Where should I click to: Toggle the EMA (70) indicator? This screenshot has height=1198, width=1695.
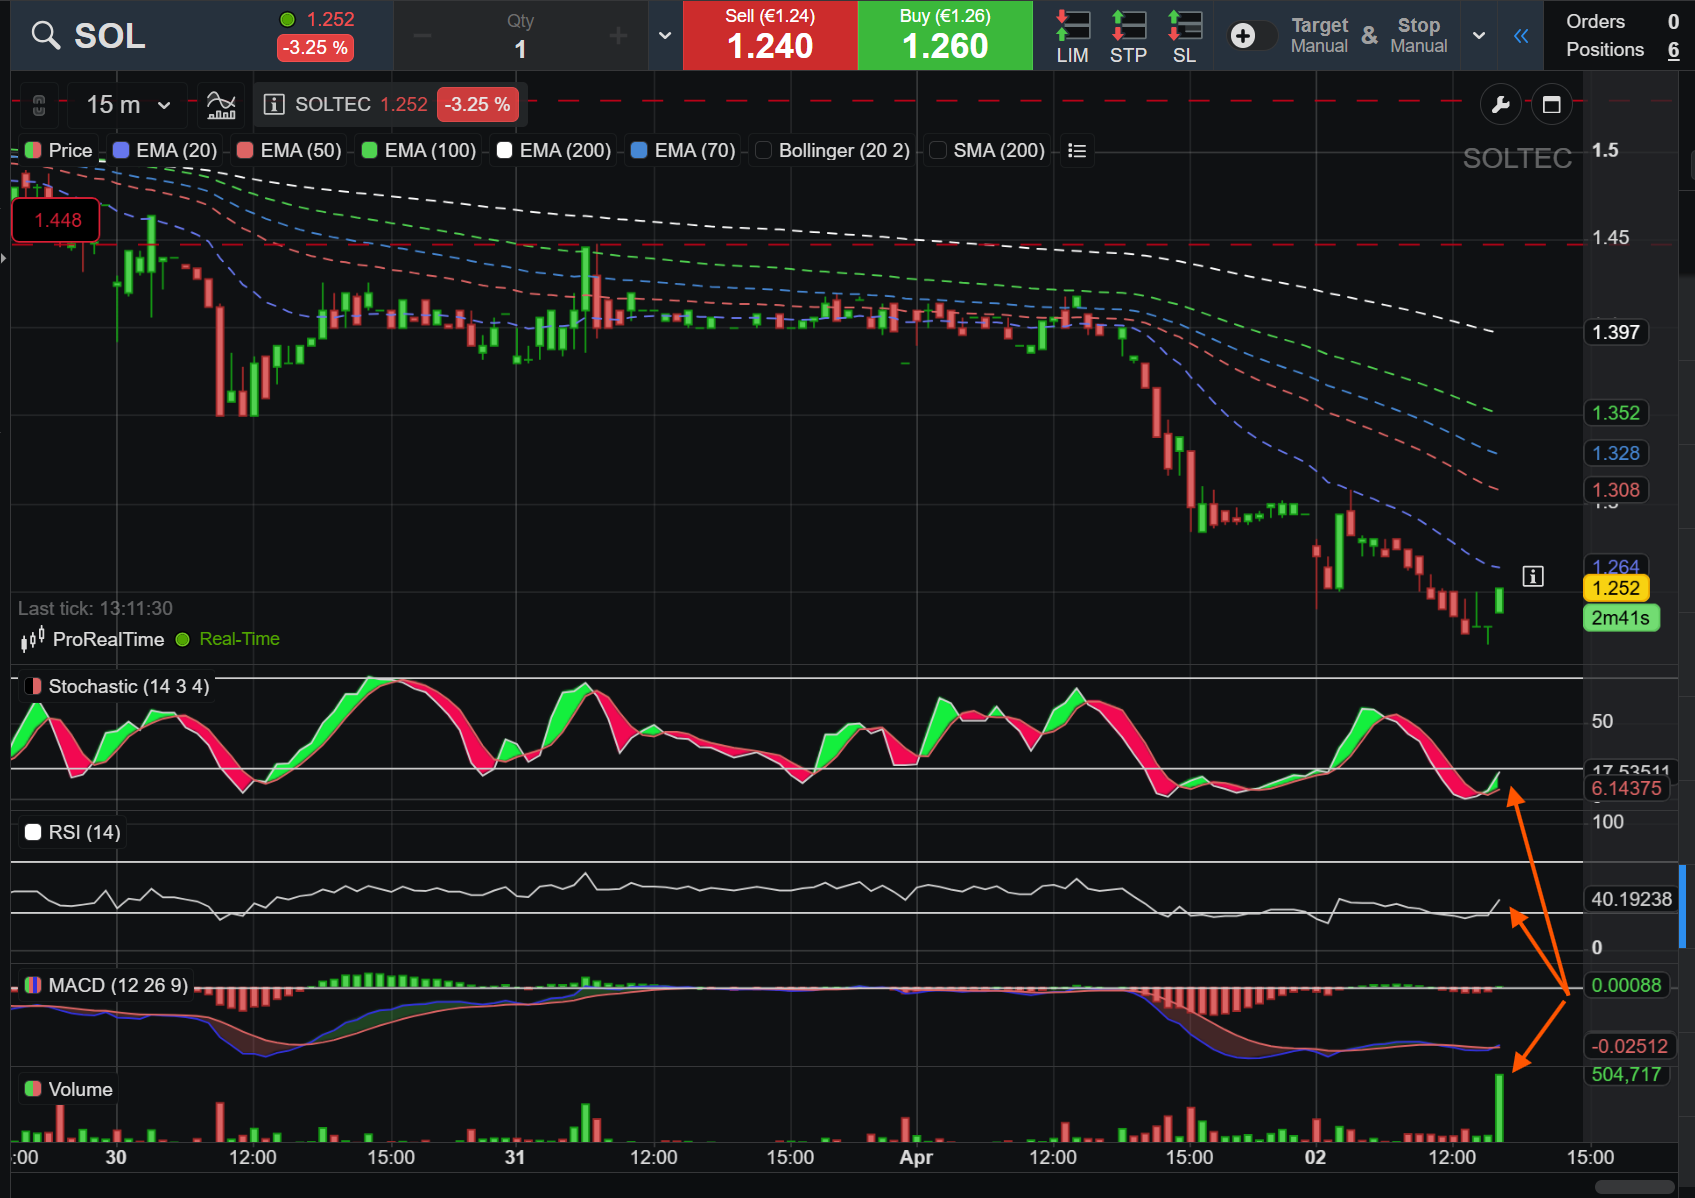tap(683, 150)
